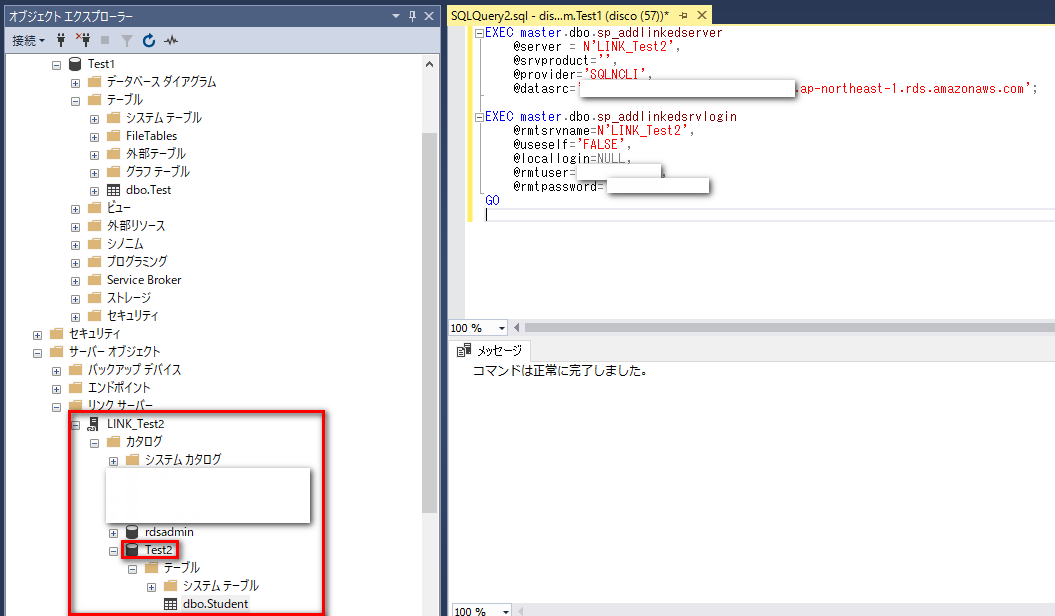The image size is (1055, 616).
Task: Pin the Object Explorer panel
Action: 412,15
